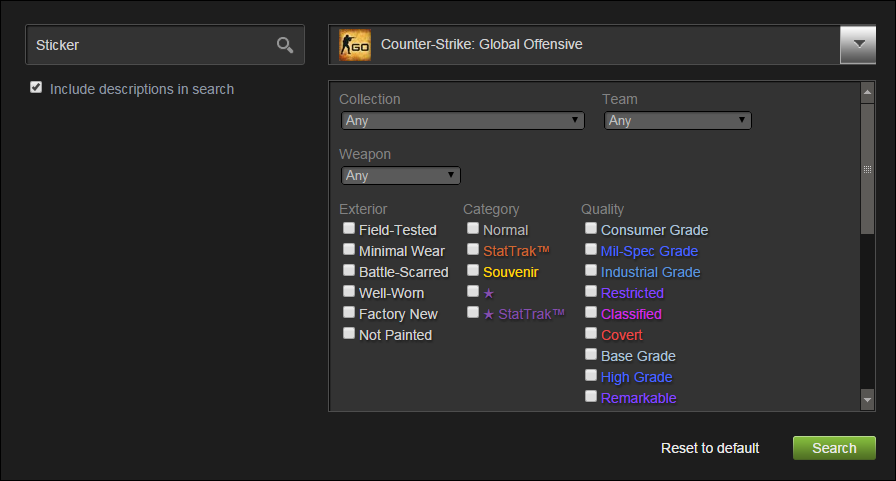Click the Sticker search text field
This screenshot has height=481, width=896.
[150, 45]
